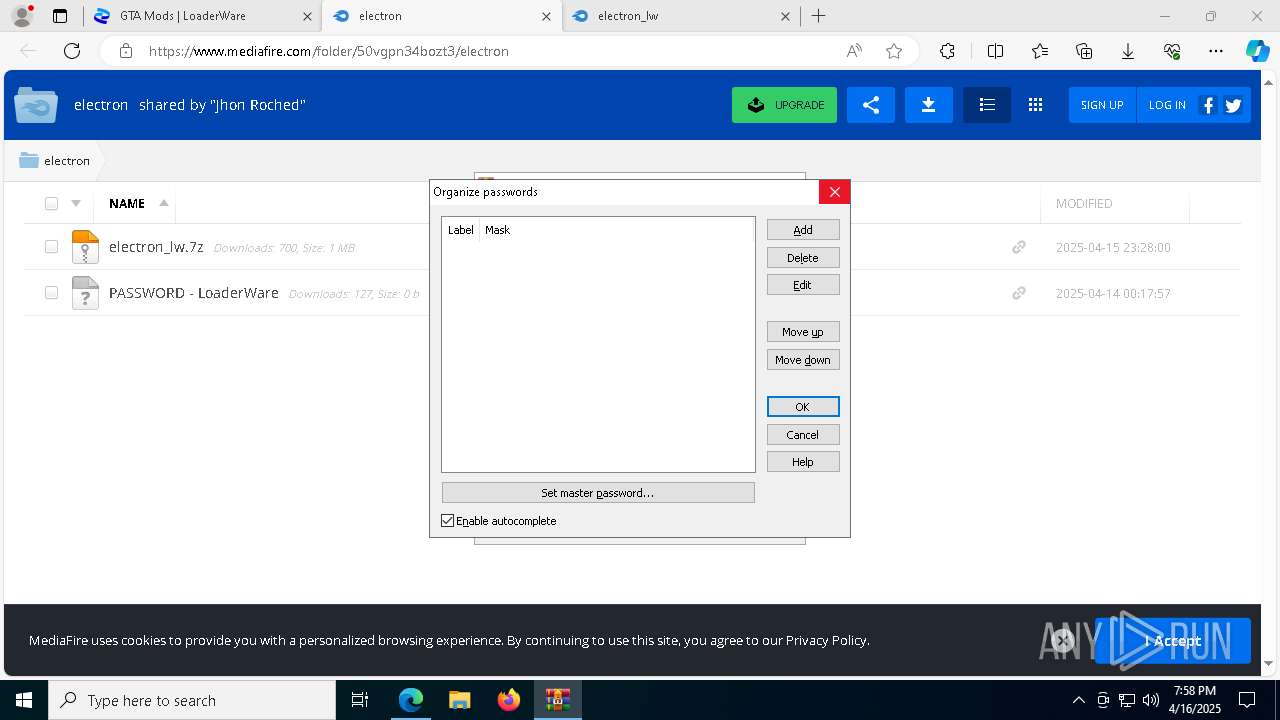The image size is (1280, 720).
Task: Open WinRAR from the taskbar
Action: [x=557, y=700]
